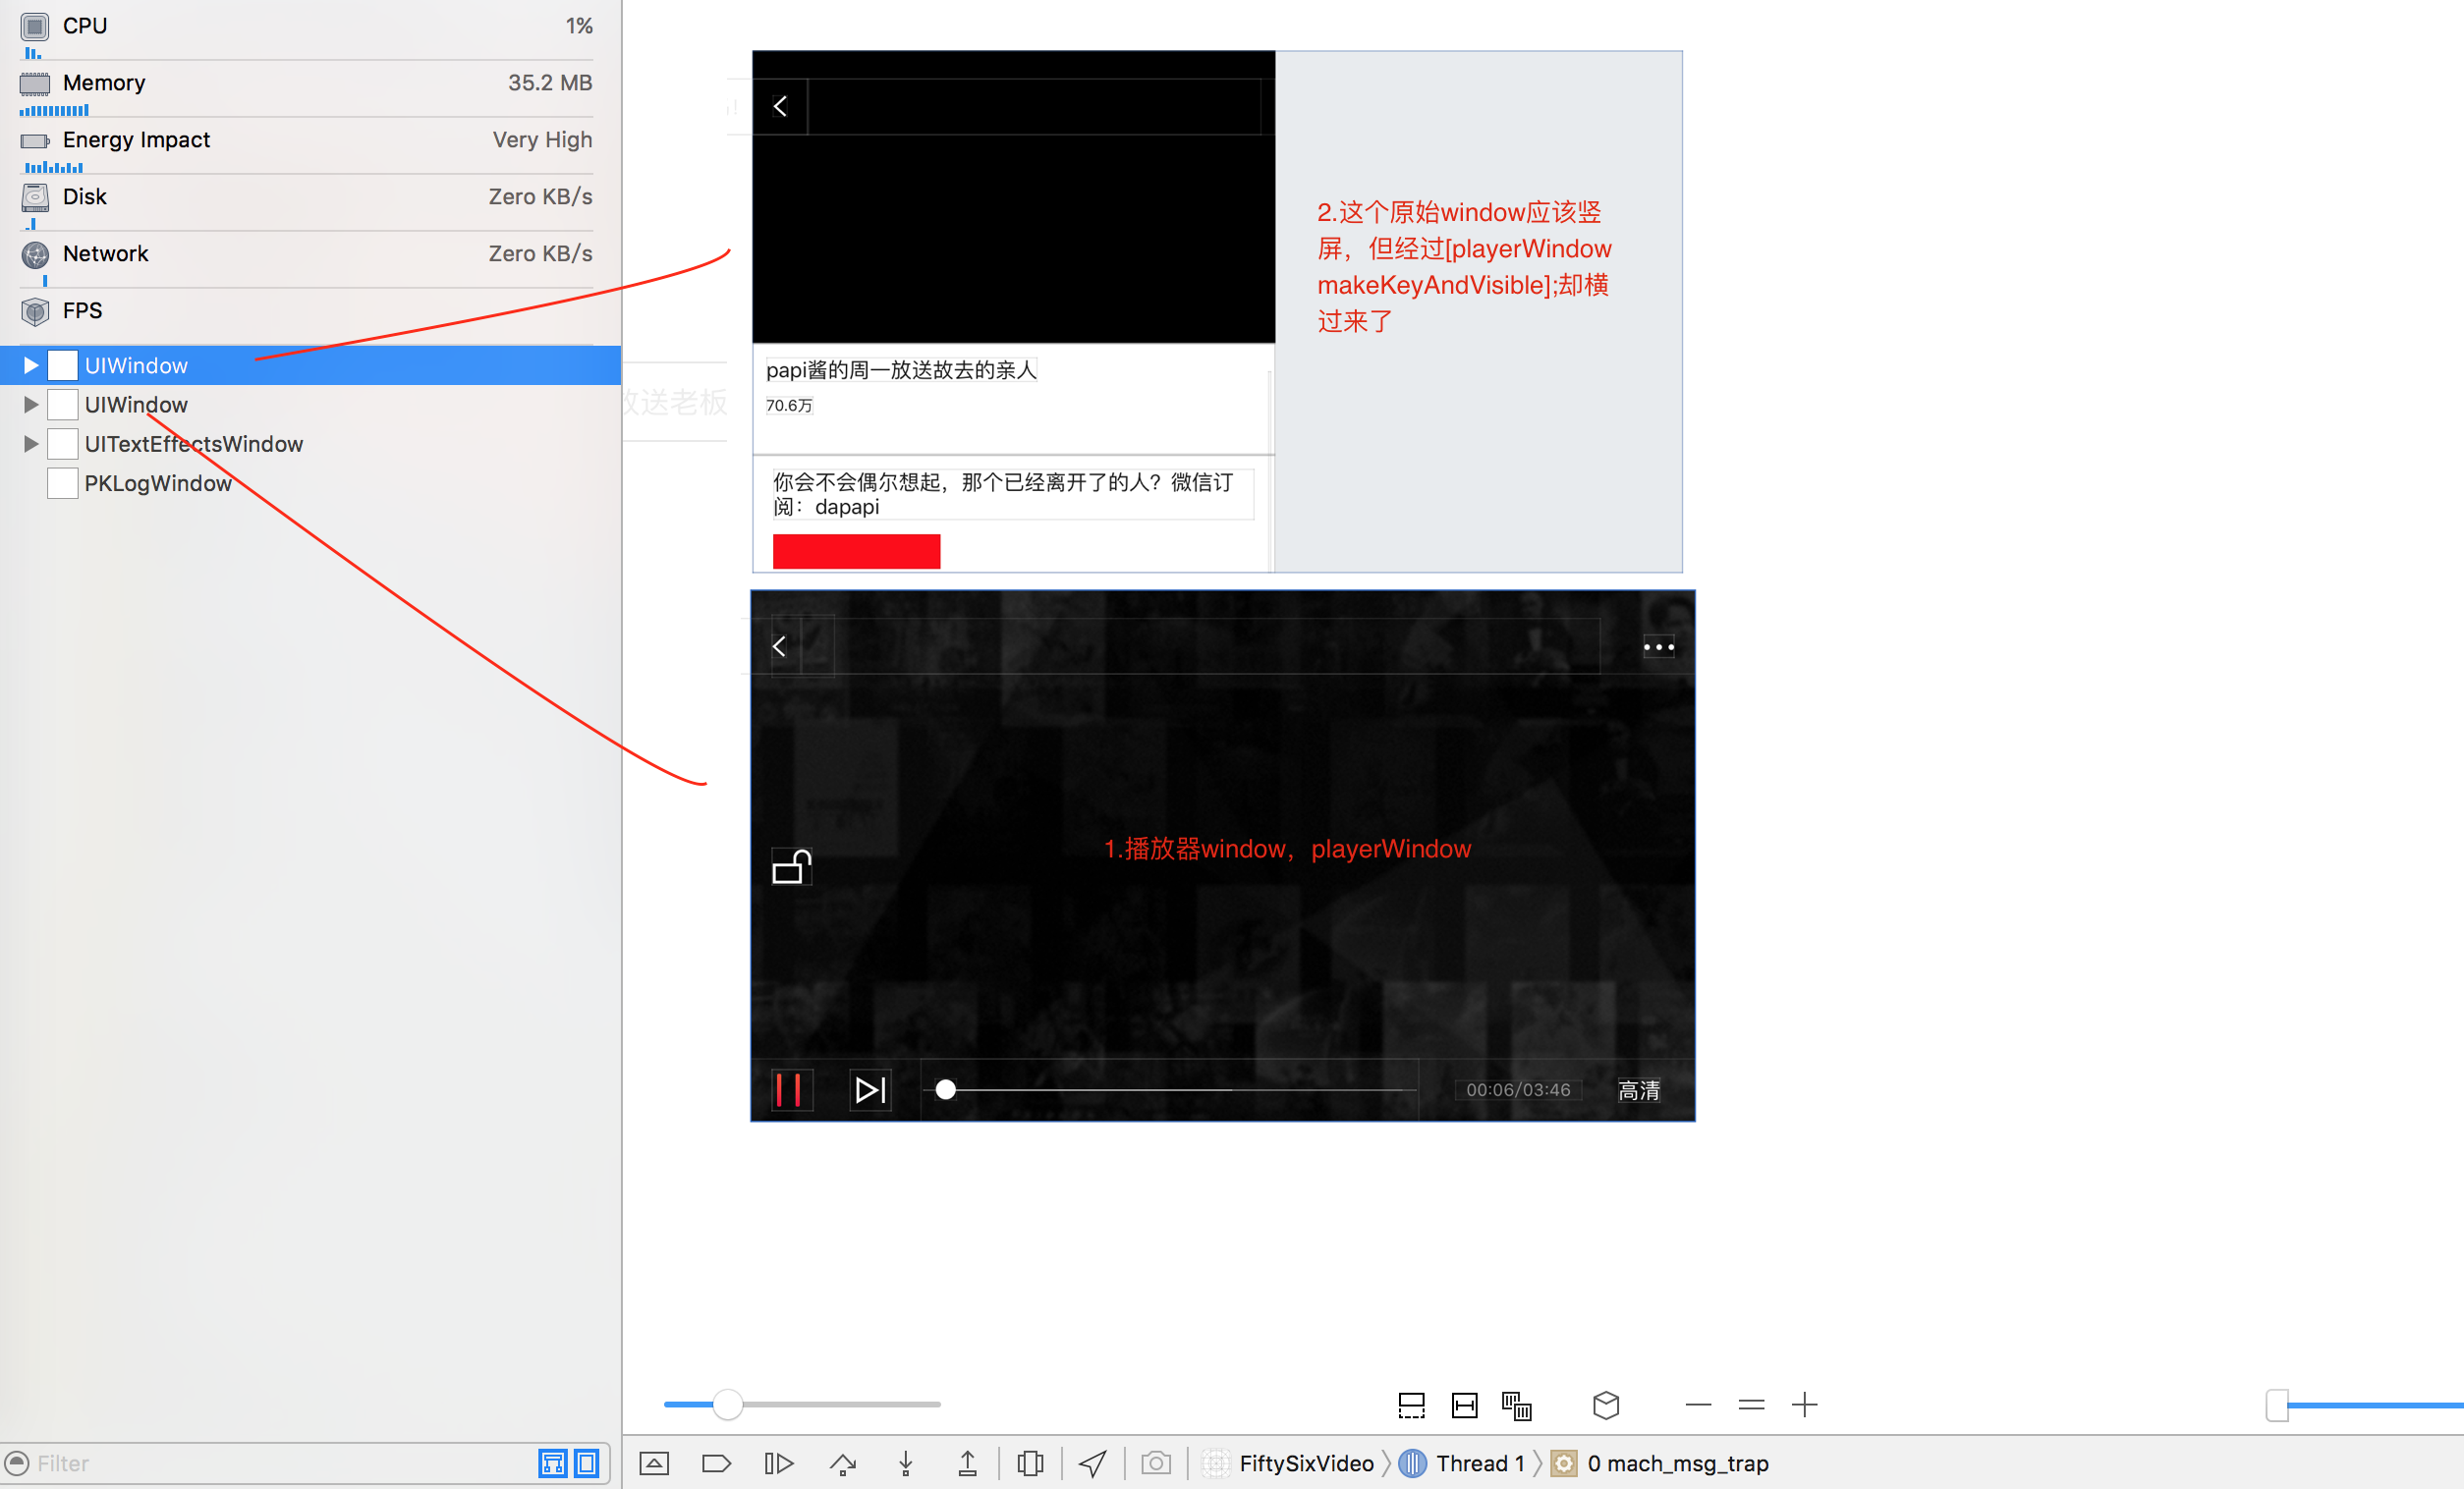Screen dimensions: 2464x1489
Task: Toggle show primary views filter button
Action: [x=552, y=1463]
